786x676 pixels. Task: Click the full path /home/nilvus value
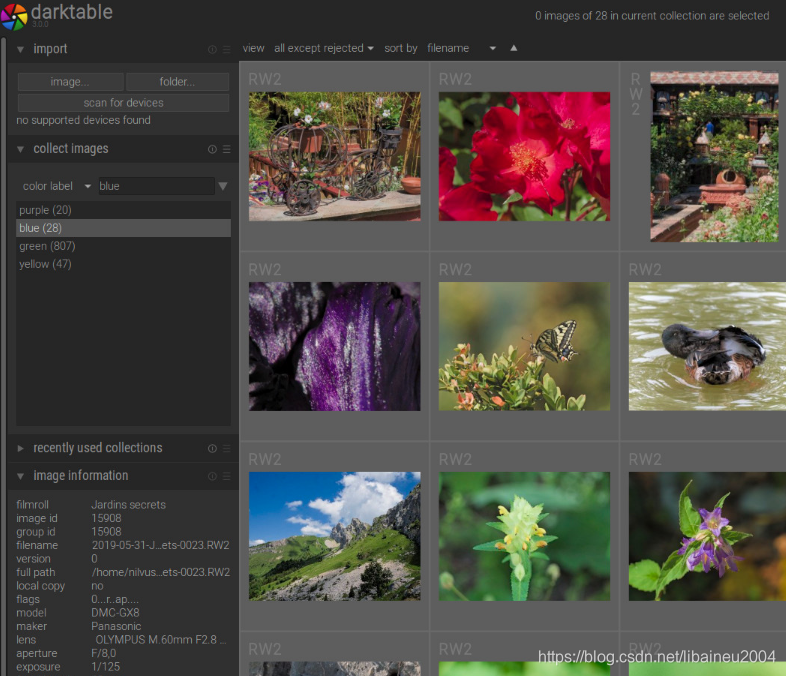(x=160, y=572)
